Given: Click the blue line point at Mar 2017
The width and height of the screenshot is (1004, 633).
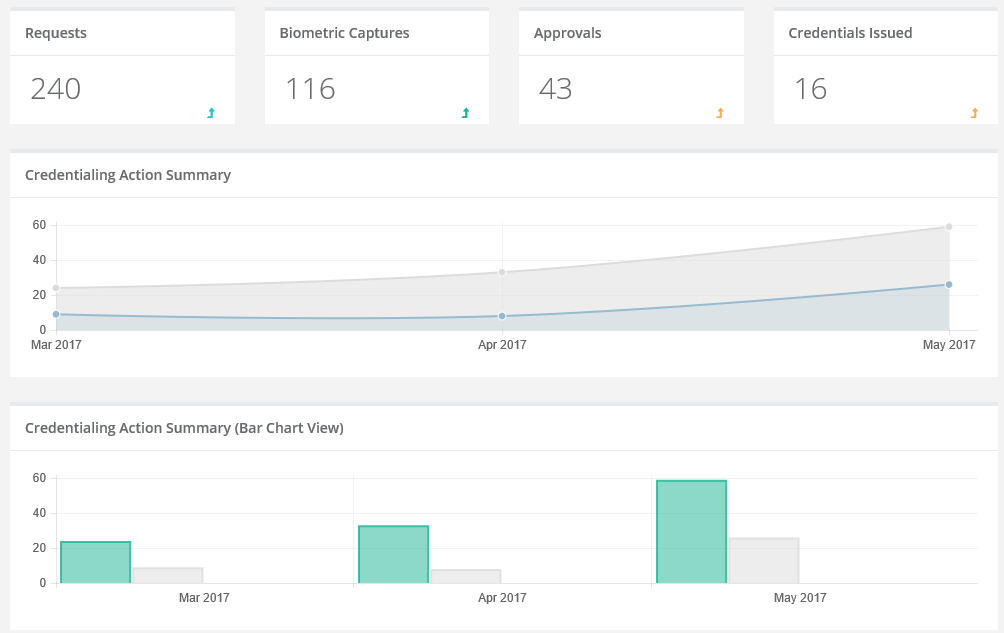Looking at the screenshot, I should pyautogui.click(x=56, y=314).
